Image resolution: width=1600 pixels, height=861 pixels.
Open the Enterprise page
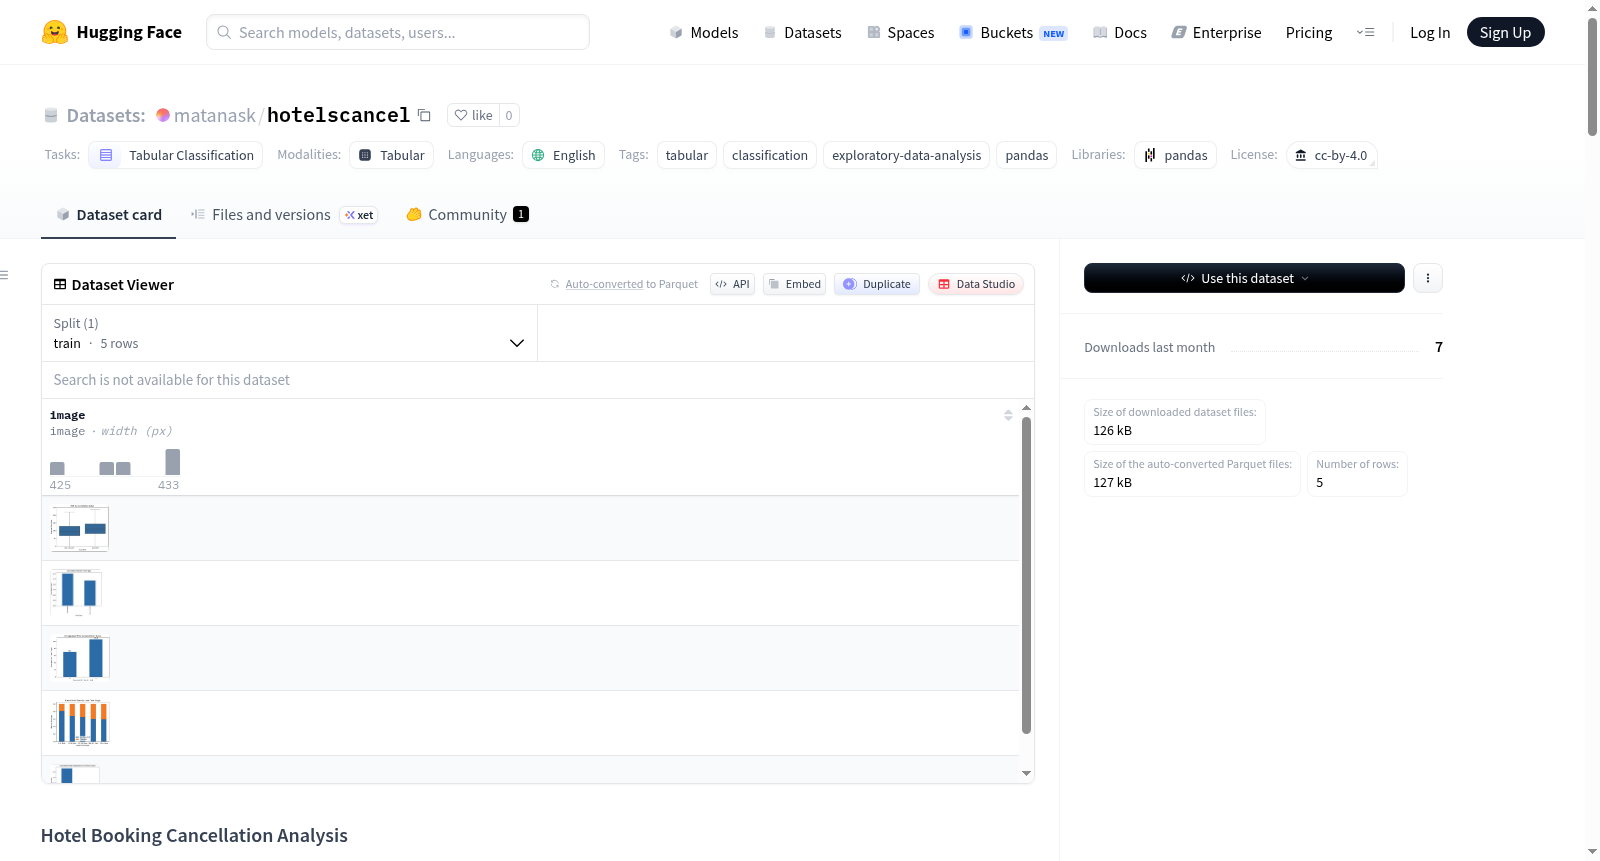1216,32
